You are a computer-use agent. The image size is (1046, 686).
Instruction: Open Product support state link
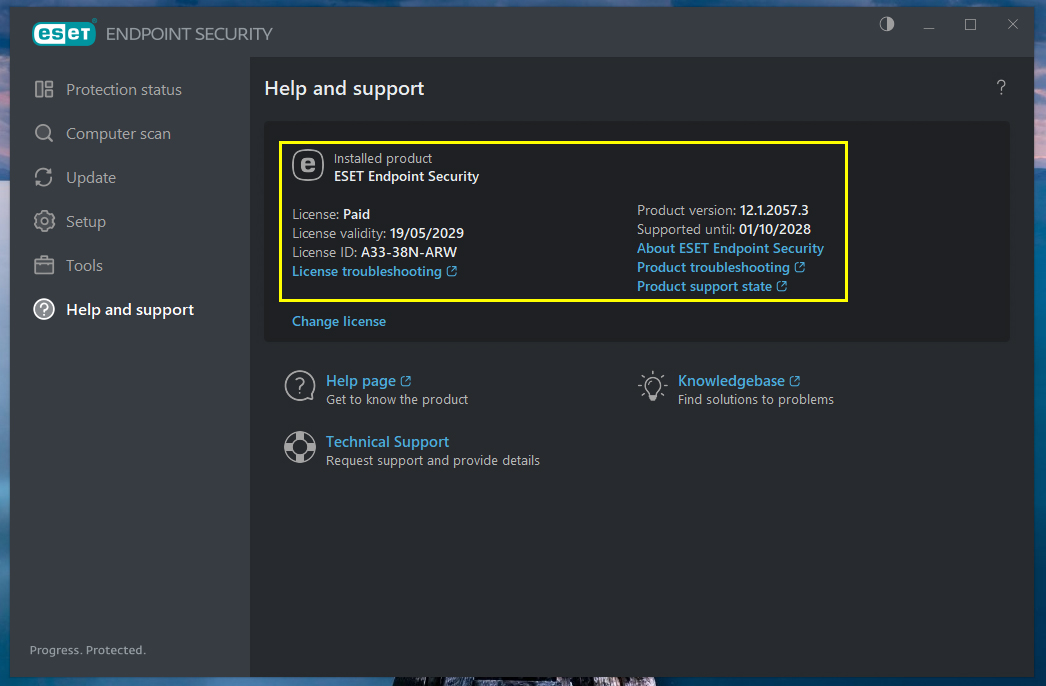(x=704, y=286)
